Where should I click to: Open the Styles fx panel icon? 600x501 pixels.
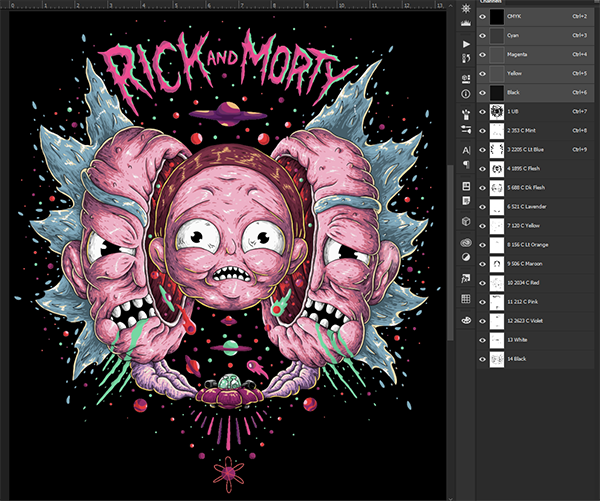click(x=466, y=278)
